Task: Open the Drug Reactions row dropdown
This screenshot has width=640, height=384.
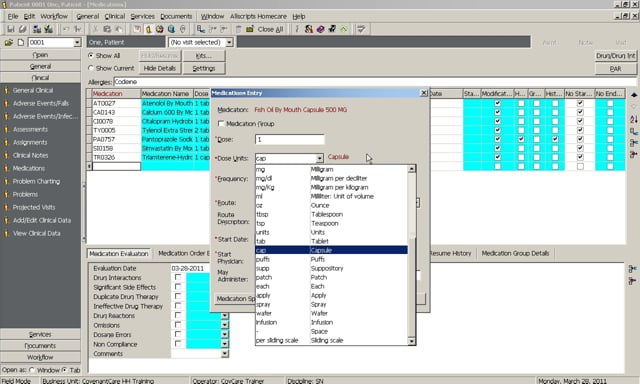Action: coord(224,315)
